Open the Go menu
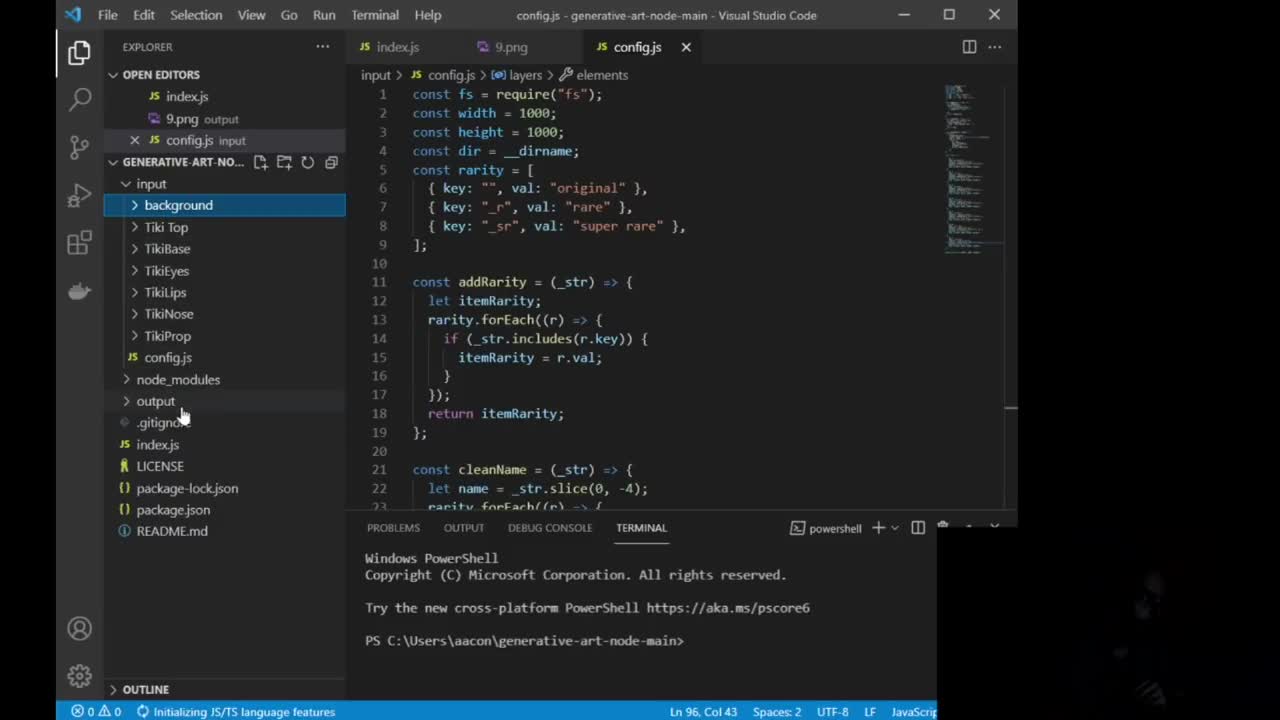The height and width of the screenshot is (720, 1280). (x=289, y=15)
